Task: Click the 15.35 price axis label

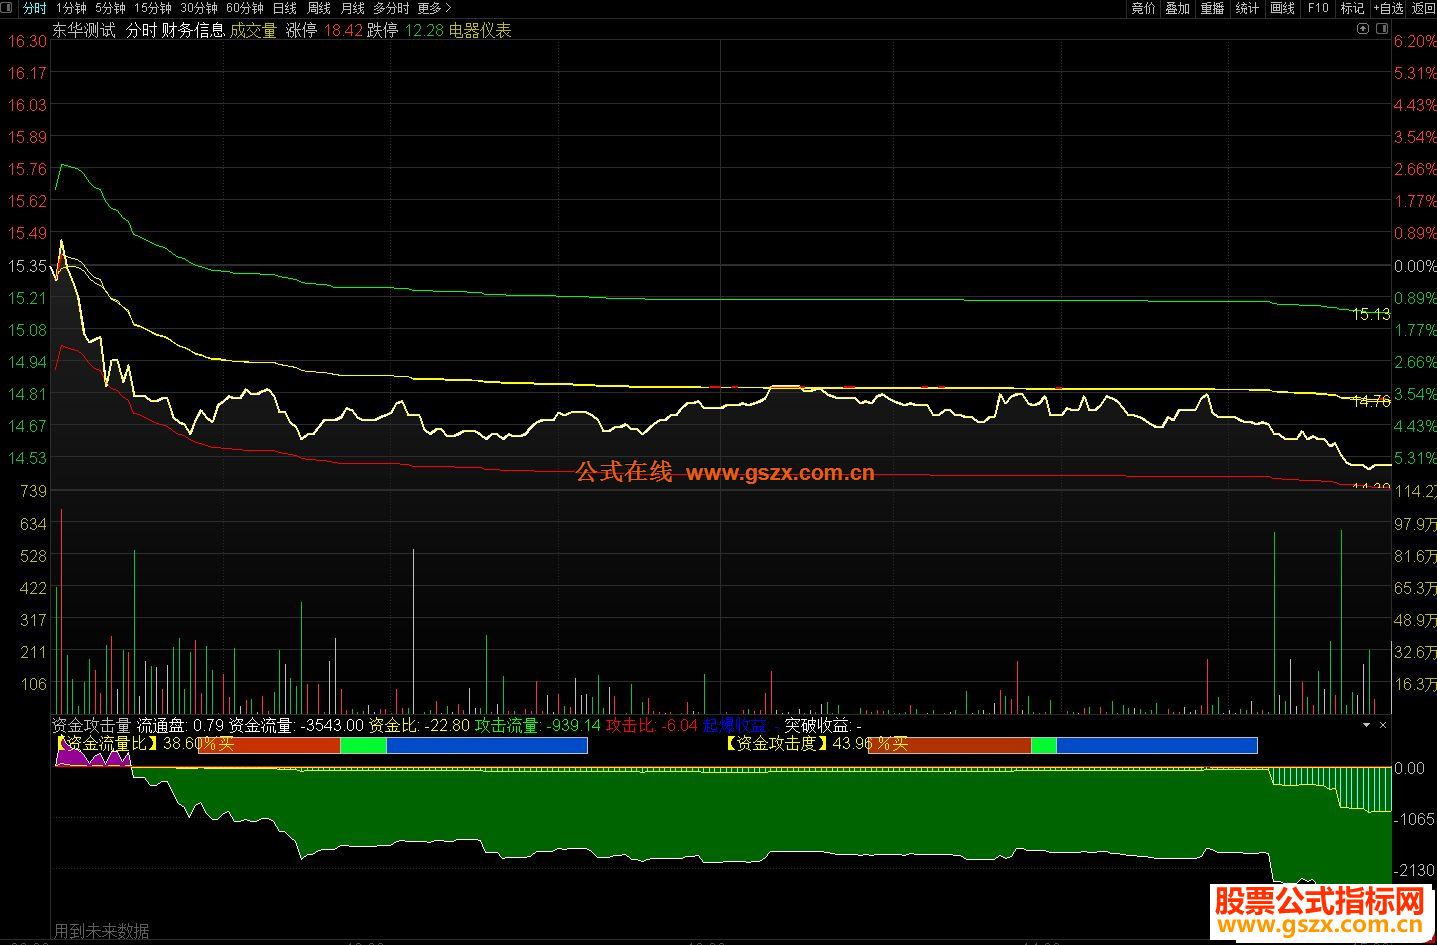Action: click(27, 266)
